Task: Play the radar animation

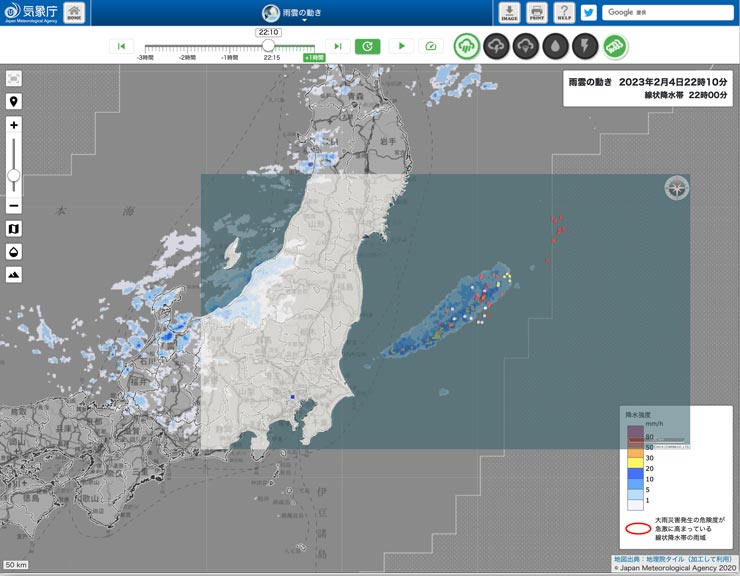Action: tap(401, 46)
